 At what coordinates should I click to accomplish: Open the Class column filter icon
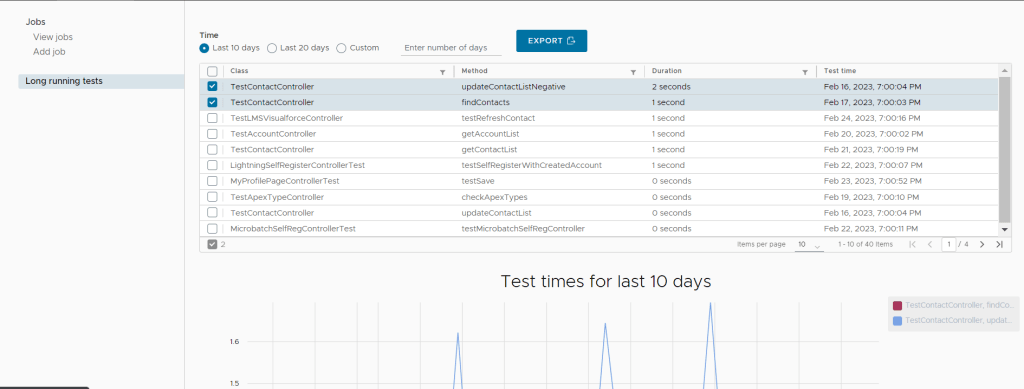[x=443, y=72]
